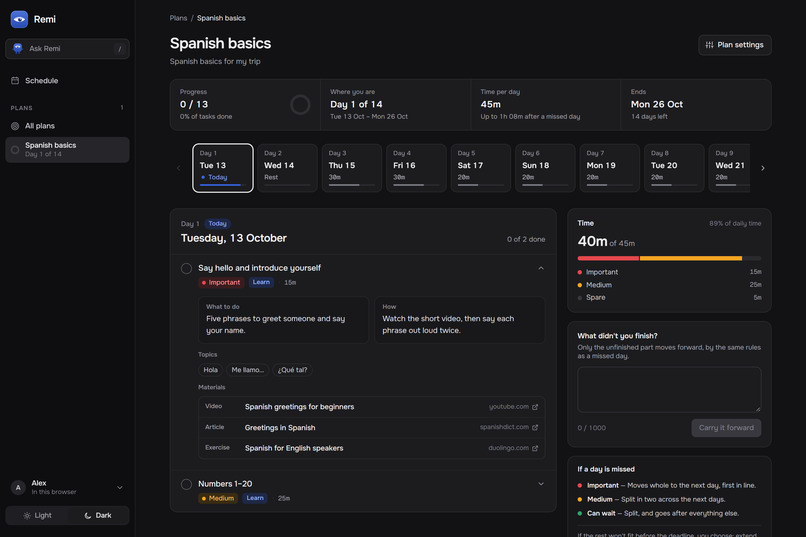This screenshot has height=537, width=806.
Task: Click the slash shortcut badge in Ask Remi
Action: [x=120, y=49]
